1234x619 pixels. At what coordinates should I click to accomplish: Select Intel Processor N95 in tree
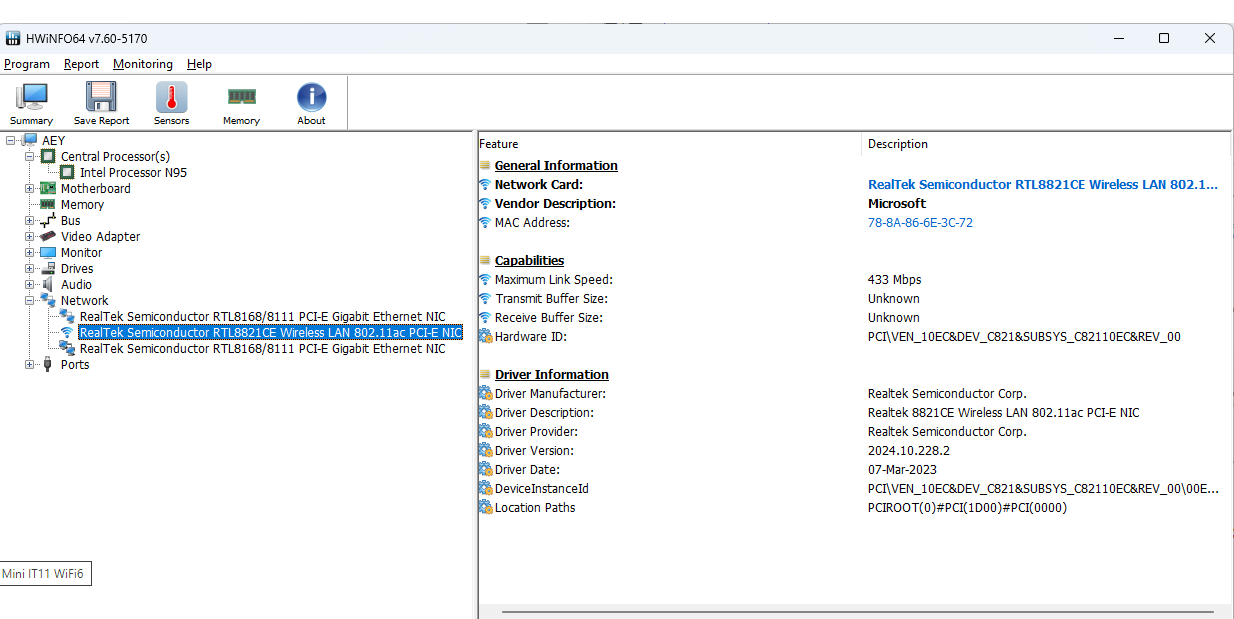[x=133, y=172]
